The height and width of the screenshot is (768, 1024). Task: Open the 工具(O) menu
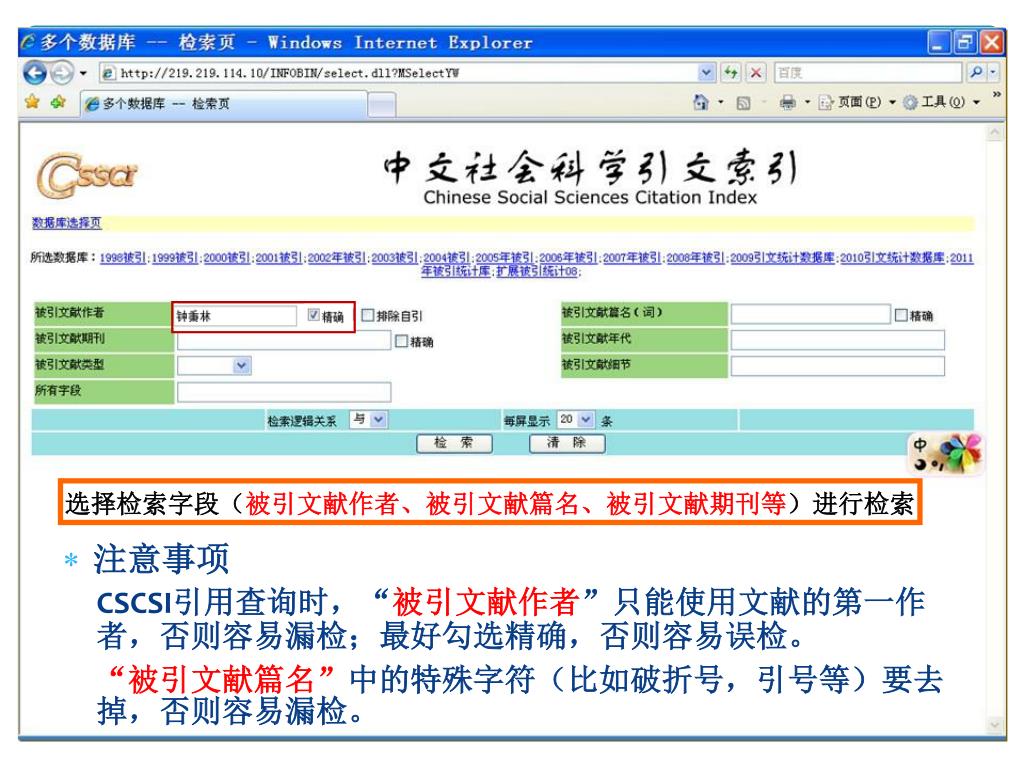(941, 102)
